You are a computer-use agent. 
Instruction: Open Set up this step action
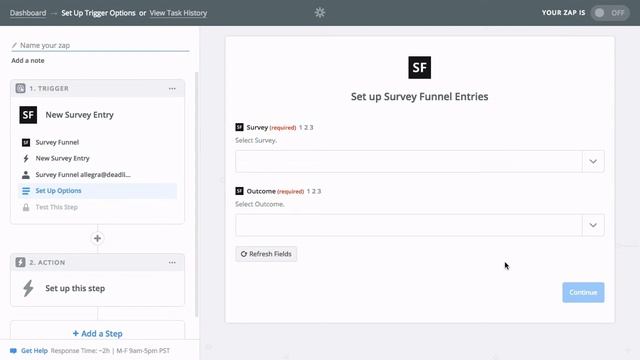(x=98, y=288)
